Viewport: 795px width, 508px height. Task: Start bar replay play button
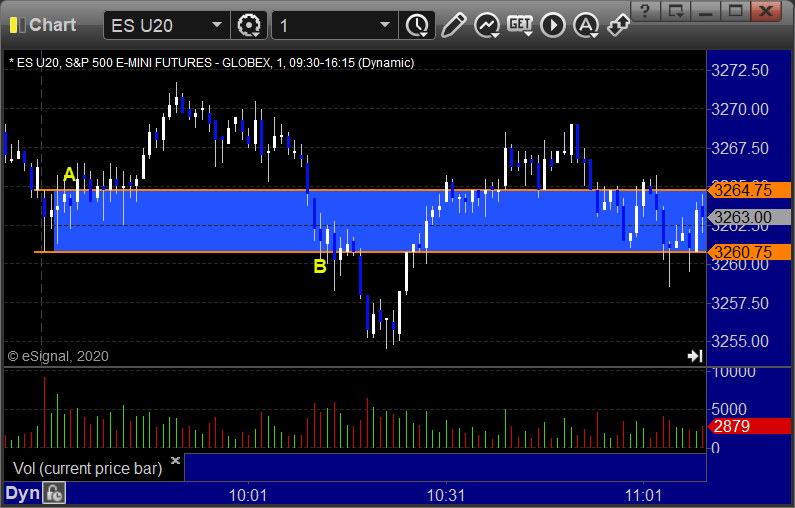point(553,25)
